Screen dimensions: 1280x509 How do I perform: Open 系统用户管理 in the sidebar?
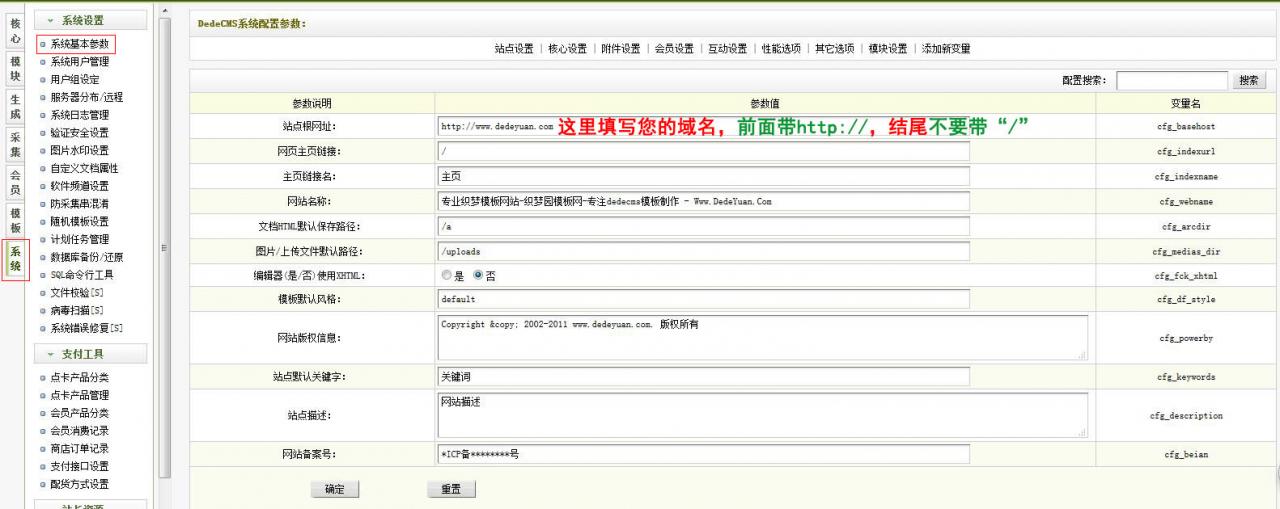pos(80,62)
